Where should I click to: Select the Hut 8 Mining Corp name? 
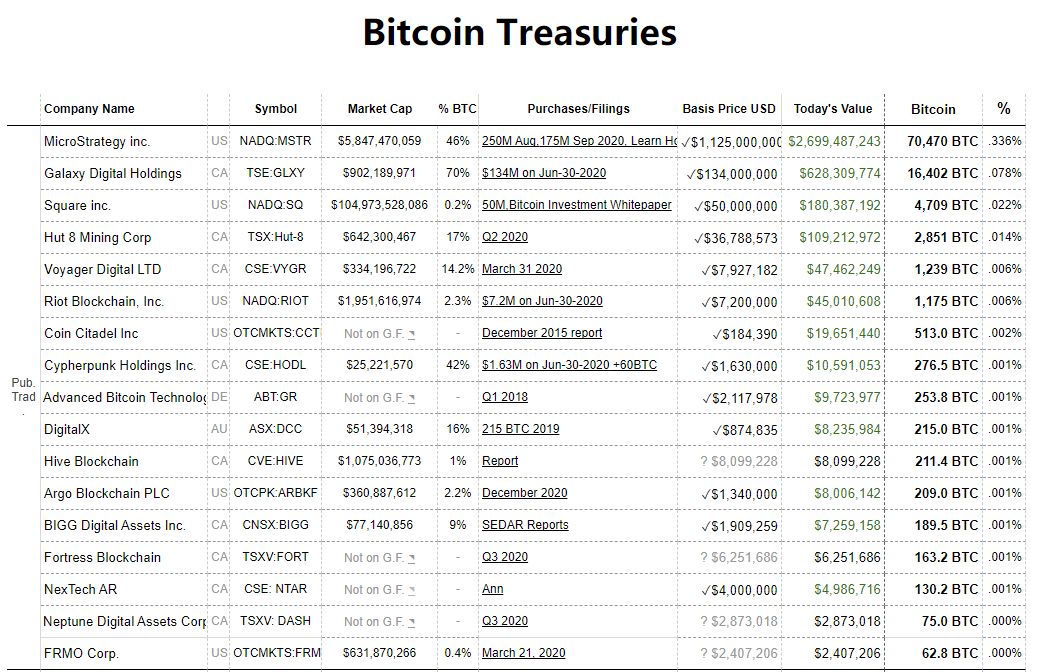[98, 237]
